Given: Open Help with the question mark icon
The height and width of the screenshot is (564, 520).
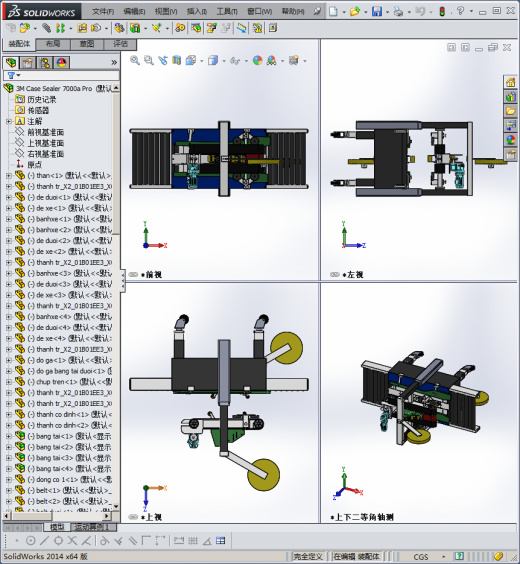Looking at the screenshot, I should pos(460,11).
